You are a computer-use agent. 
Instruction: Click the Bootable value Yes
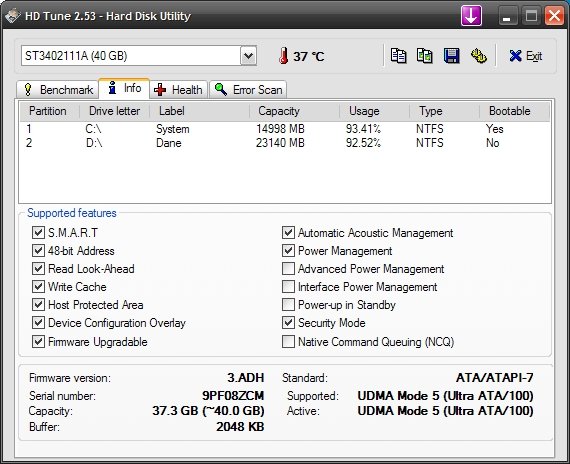coord(494,129)
